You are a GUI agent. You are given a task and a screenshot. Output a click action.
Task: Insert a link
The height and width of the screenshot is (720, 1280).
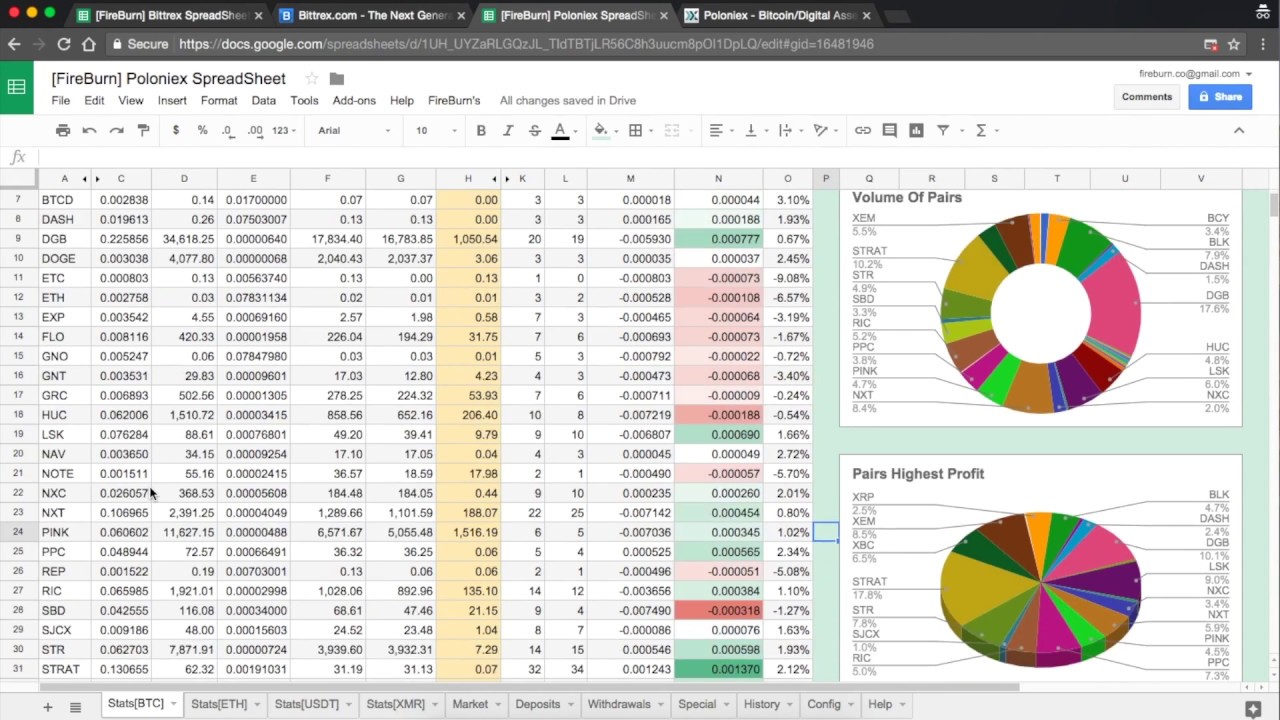[862, 130]
